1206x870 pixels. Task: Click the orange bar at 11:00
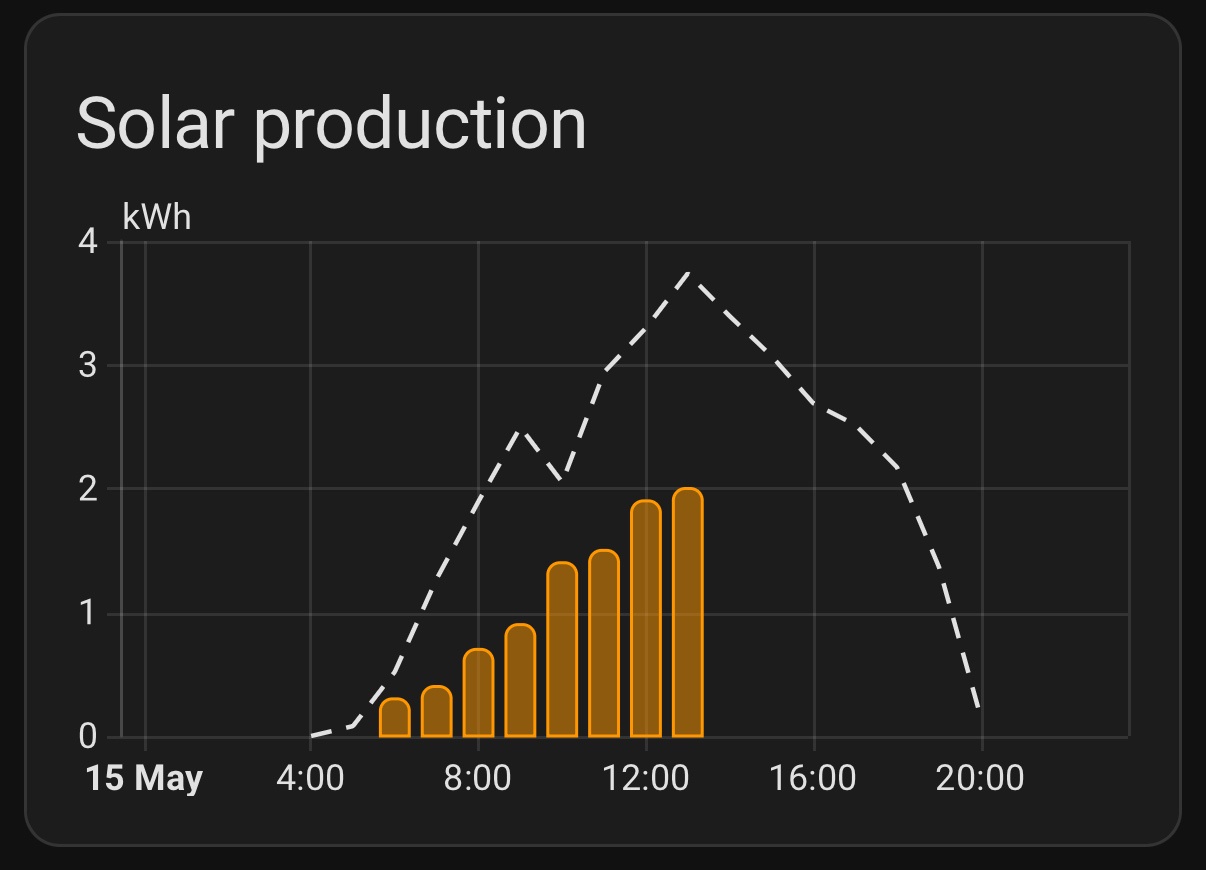[x=604, y=644]
